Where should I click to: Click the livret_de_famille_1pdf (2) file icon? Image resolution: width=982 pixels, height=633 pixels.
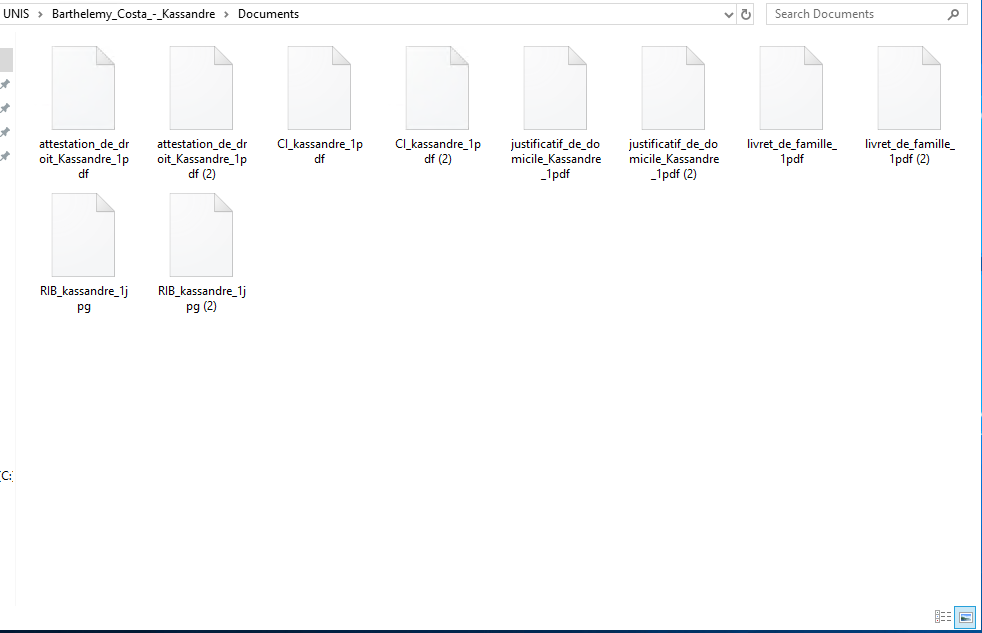point(909,88)
